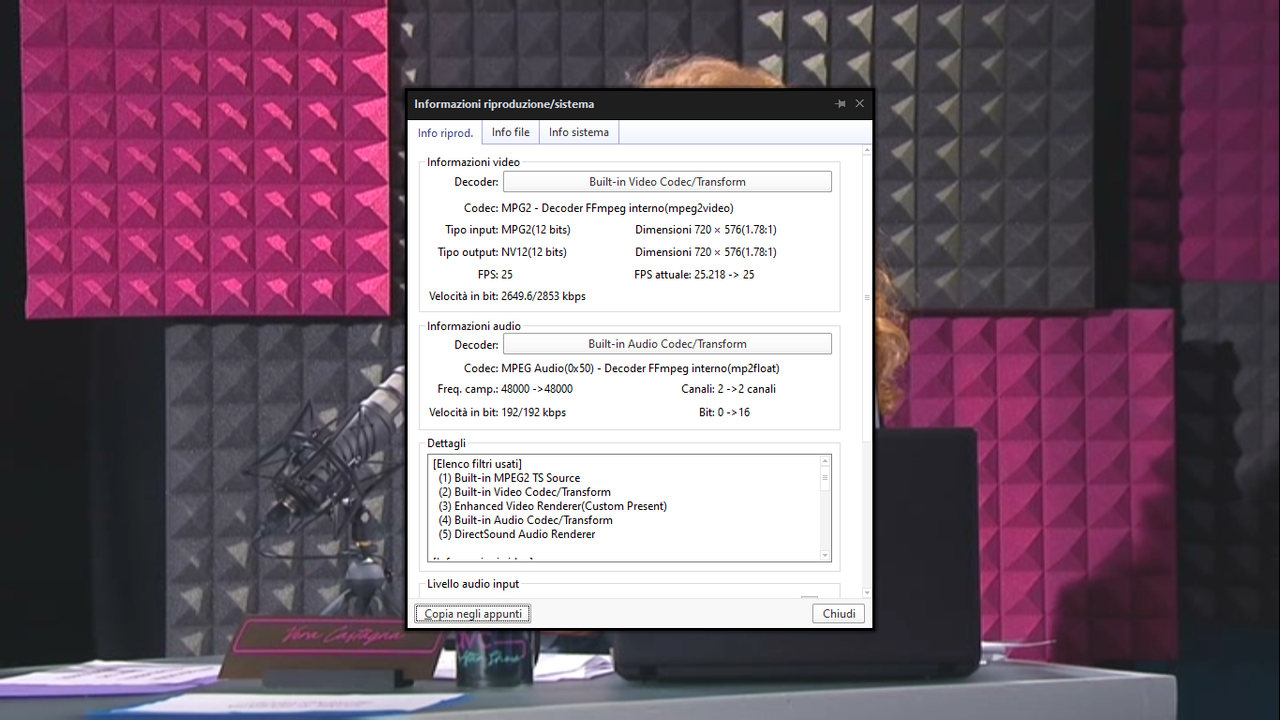1280x720 pixels.
Task: Click the down arrow of the Dettagli scrollbar
Action: pyautogui.click(x=824, y=554)
